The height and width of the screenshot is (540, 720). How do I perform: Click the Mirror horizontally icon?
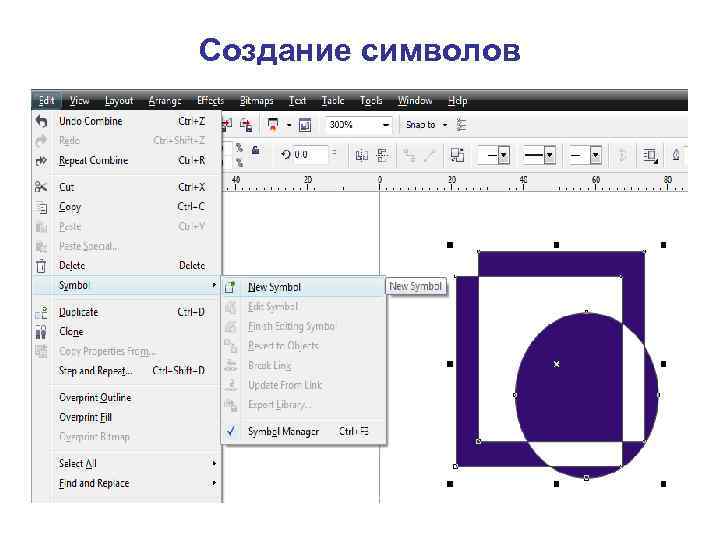pyautogui.click(x=362, y=156)
